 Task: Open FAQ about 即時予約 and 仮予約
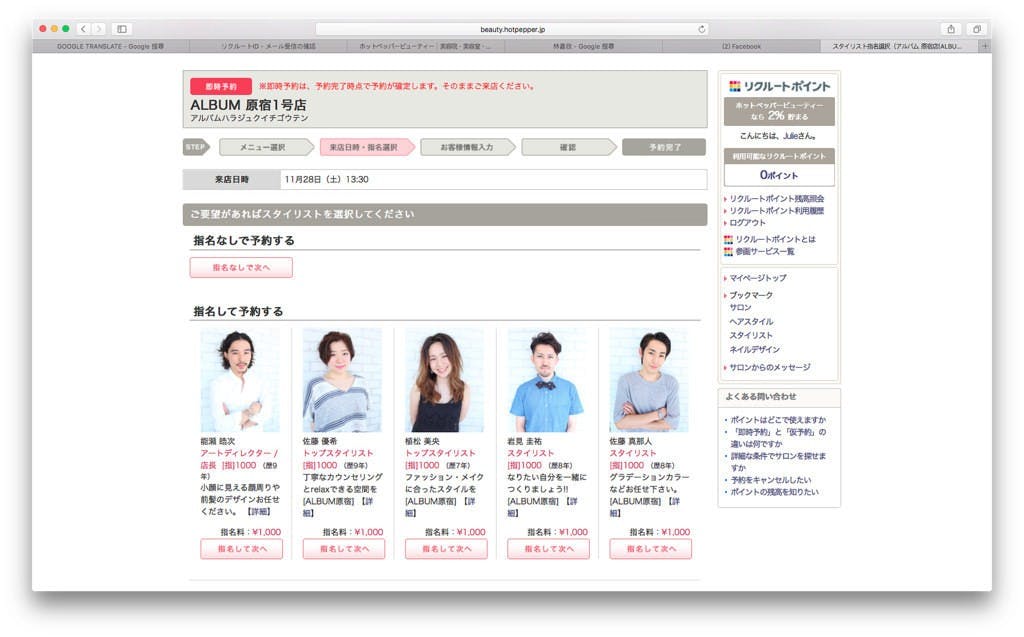[x=778, y=438]
